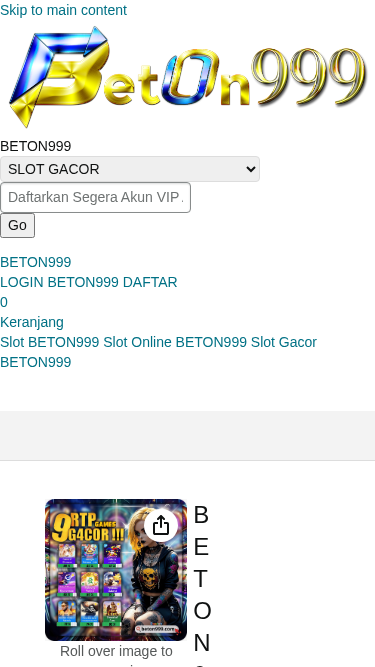375x667 pixels.
Task: Focus the Daftarkan Segera Akun VIP field
Action: 95,197
